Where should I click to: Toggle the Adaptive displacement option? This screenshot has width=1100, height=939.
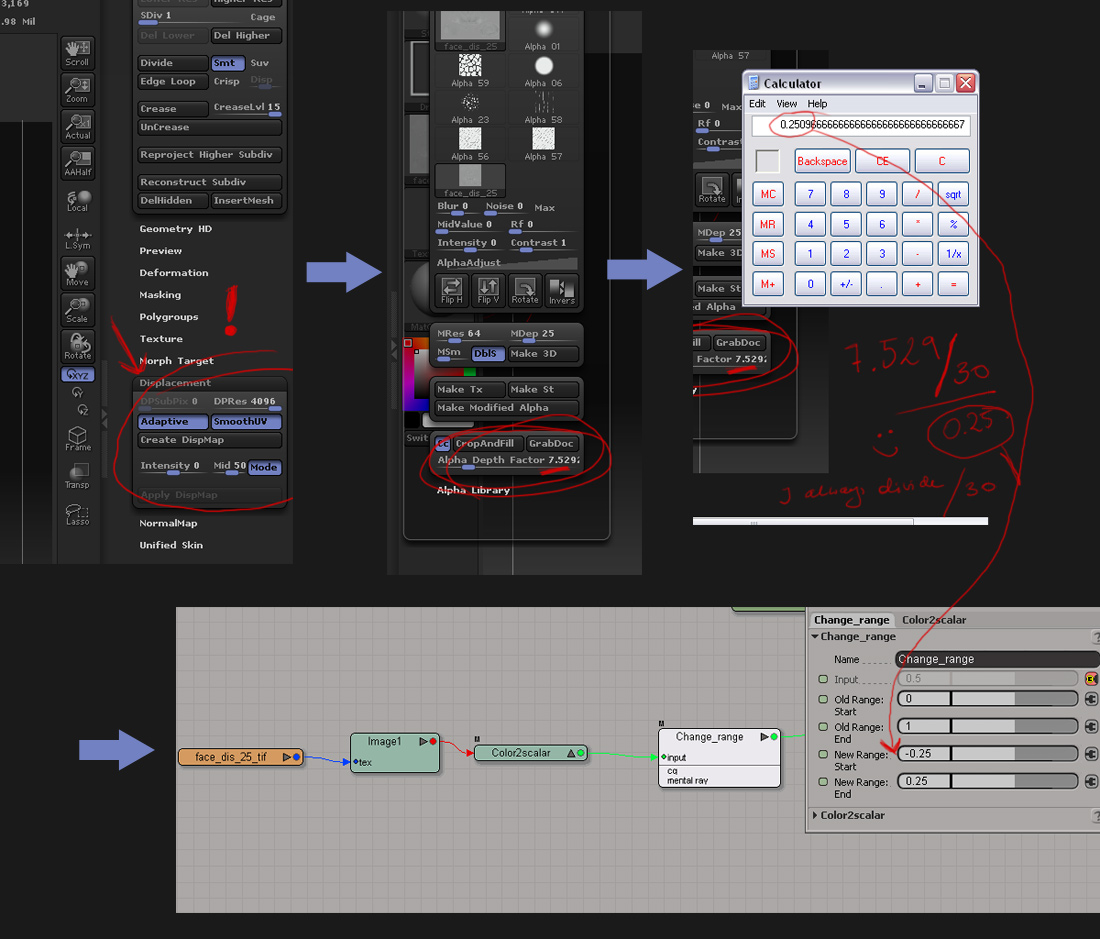pos(172,422)
